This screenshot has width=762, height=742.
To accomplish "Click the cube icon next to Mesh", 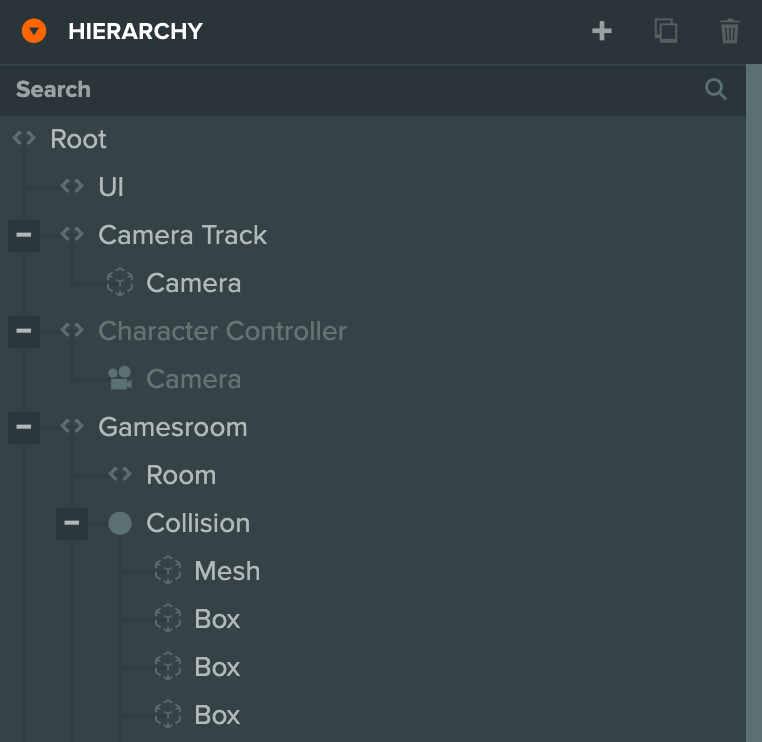I will click(168, 571).
